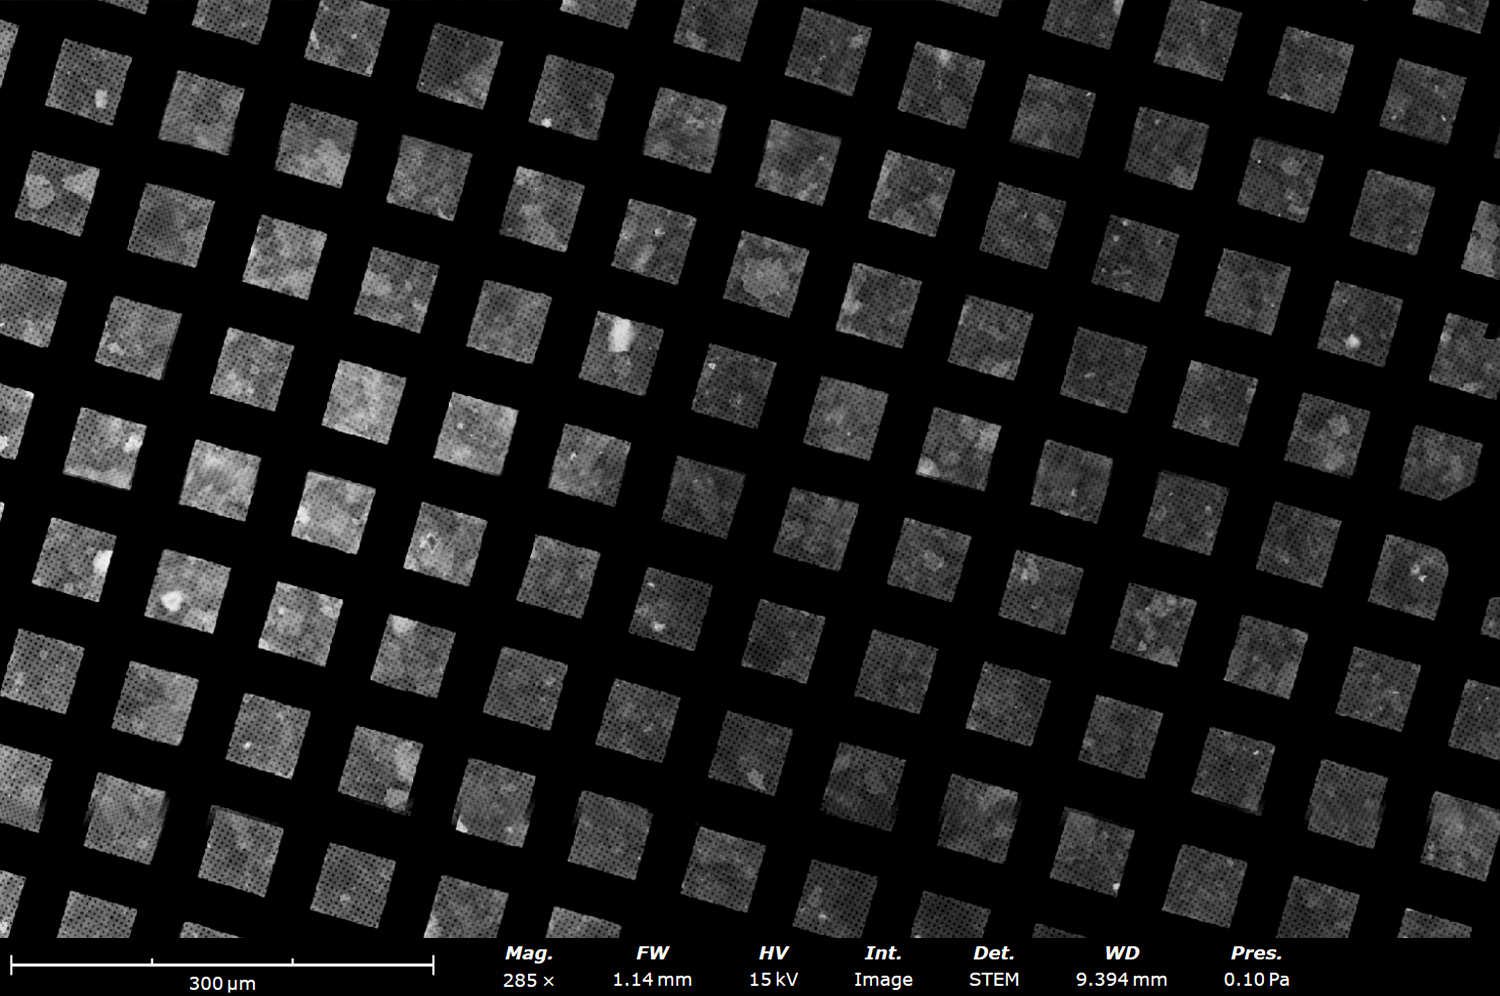Select the 285 × magnification value
This screenshot has width=1500, height=996.
coord(528,981)
